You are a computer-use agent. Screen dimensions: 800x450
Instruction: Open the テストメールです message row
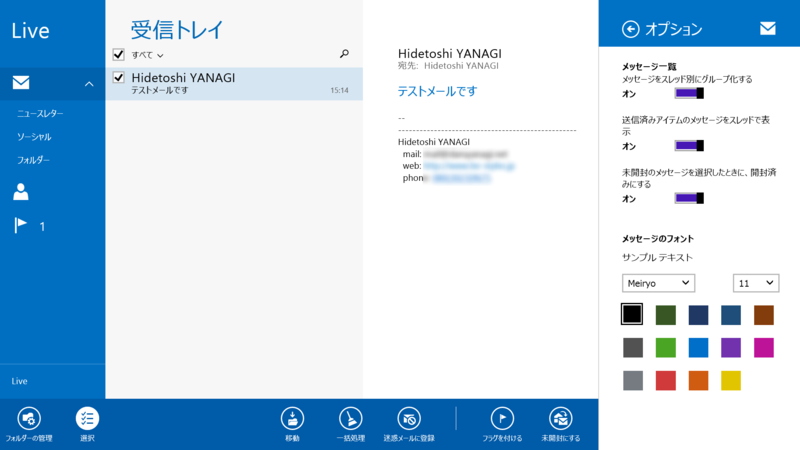tap(234, 84)
